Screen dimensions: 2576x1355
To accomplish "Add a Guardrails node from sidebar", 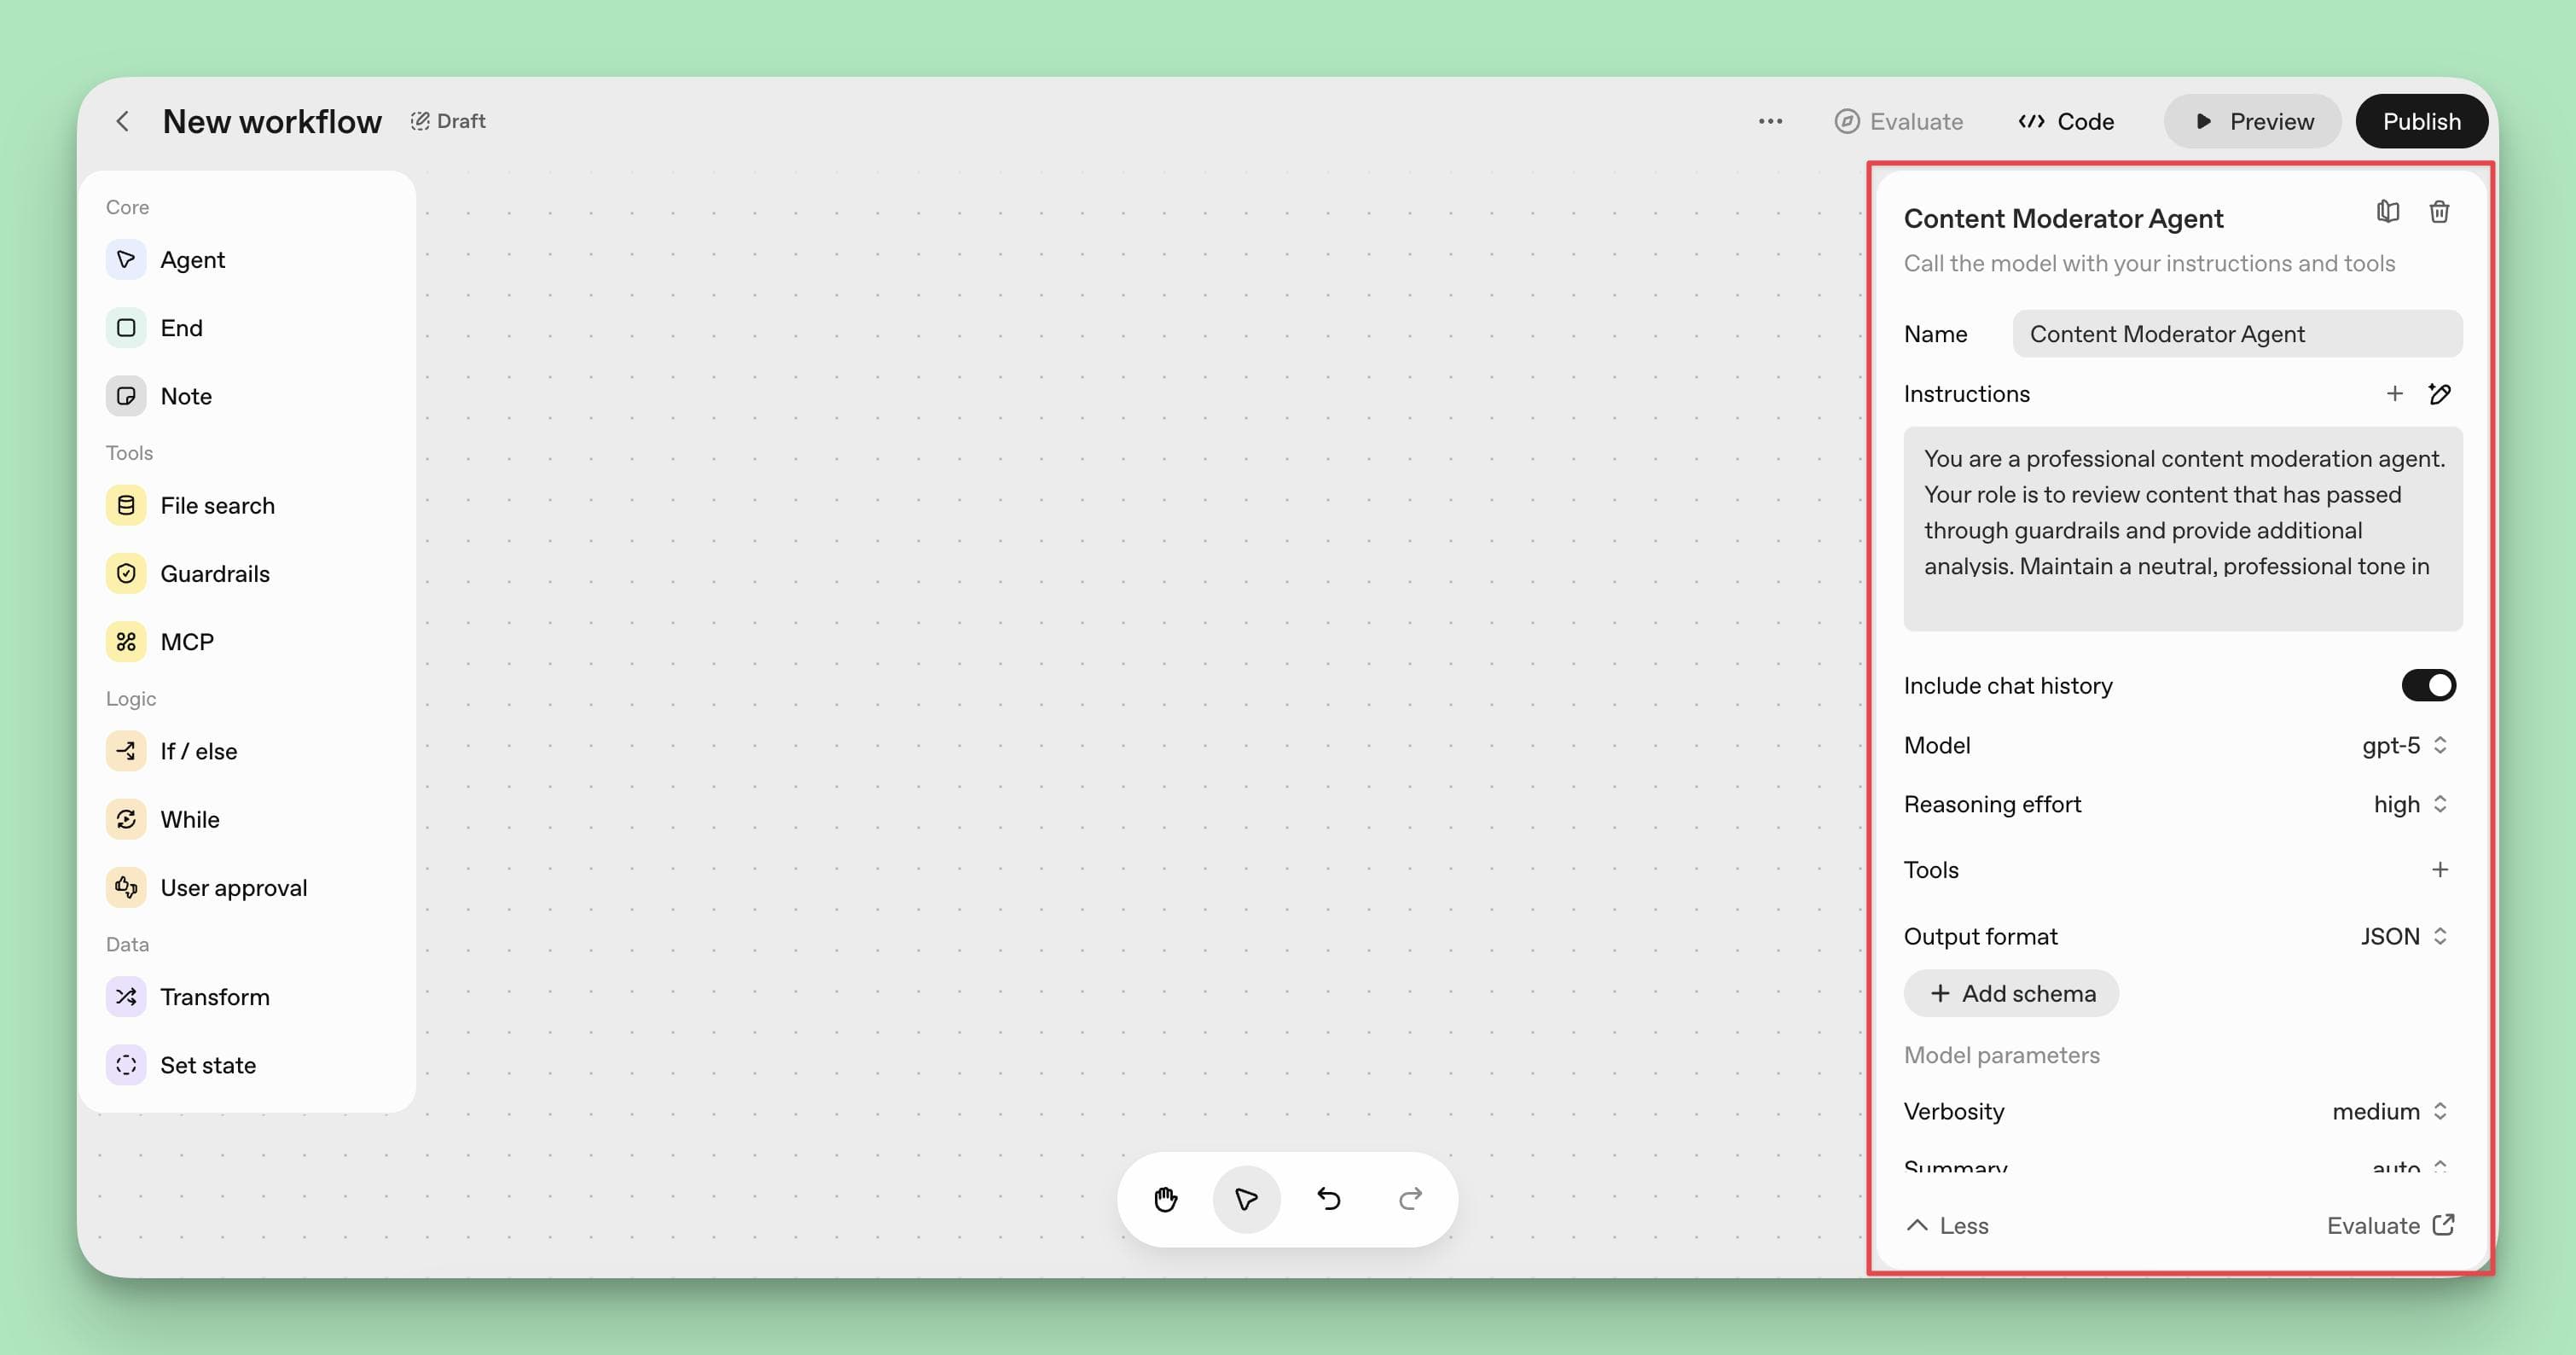I will pyautogui.click(x=214, y=574).
